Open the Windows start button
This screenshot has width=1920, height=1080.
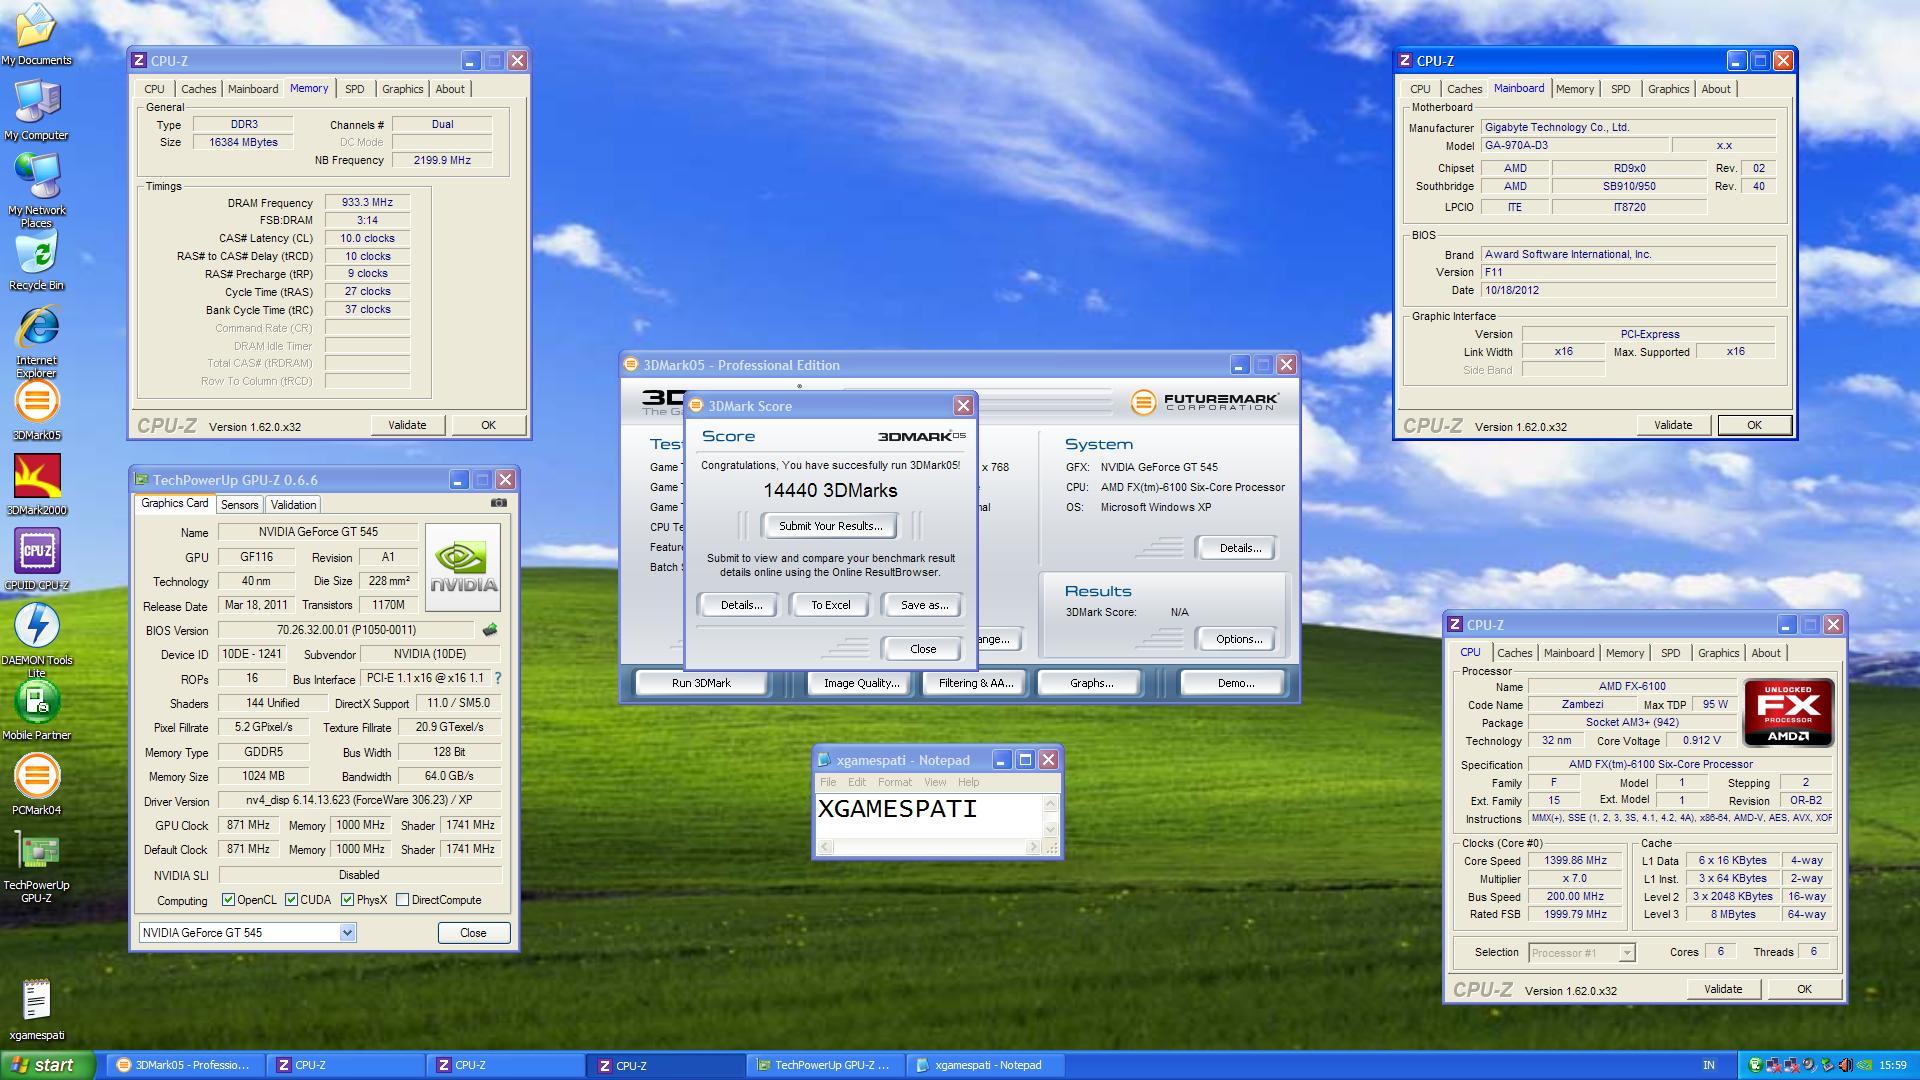(47, 1065)
